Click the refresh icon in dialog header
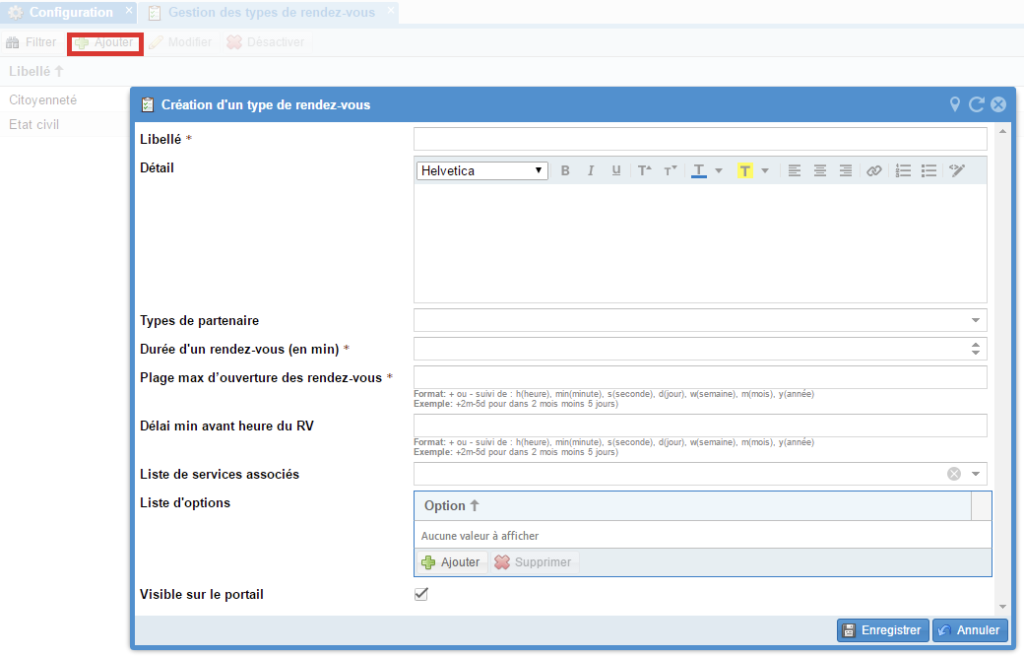Viewport: 1024px width, 656px height. (x=976, y=104)
